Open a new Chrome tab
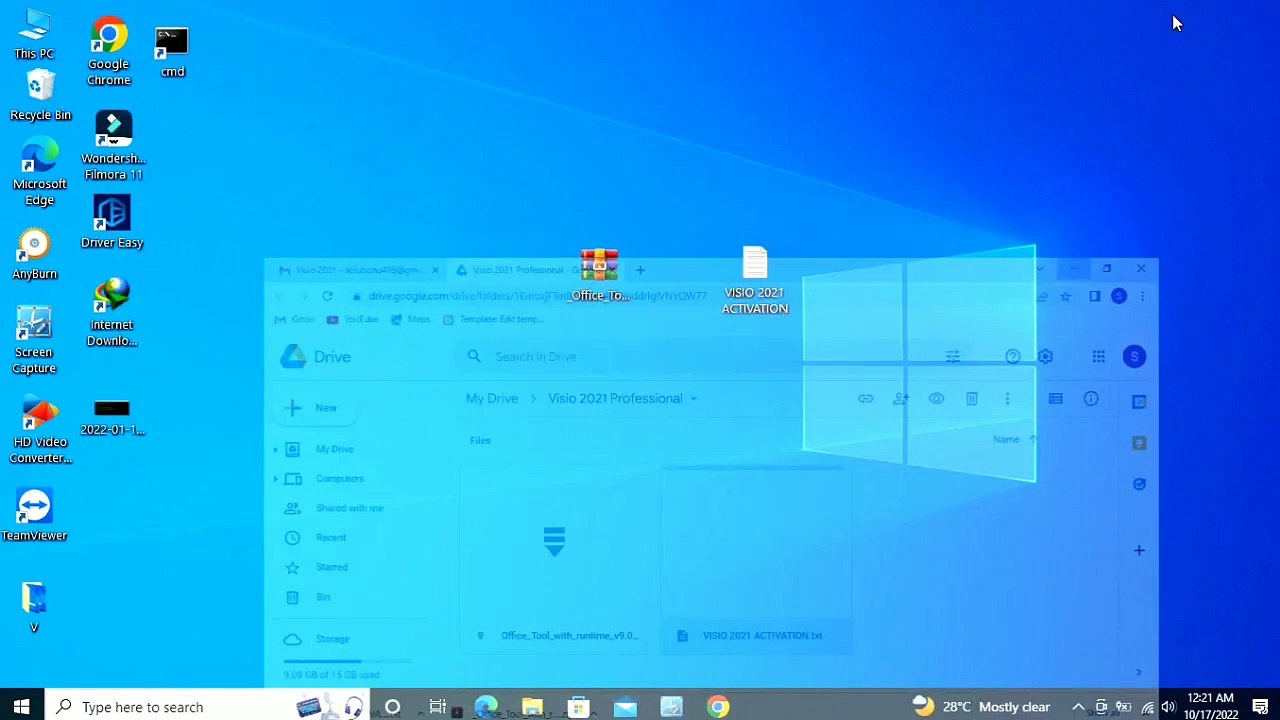This screenshot has width=1280, height=720. pos(640,270)
